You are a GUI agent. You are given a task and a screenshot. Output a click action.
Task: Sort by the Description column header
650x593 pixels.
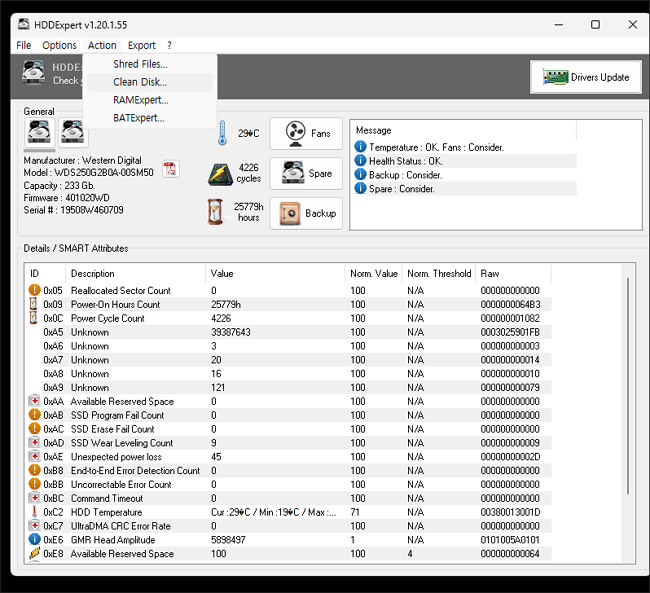136,274
